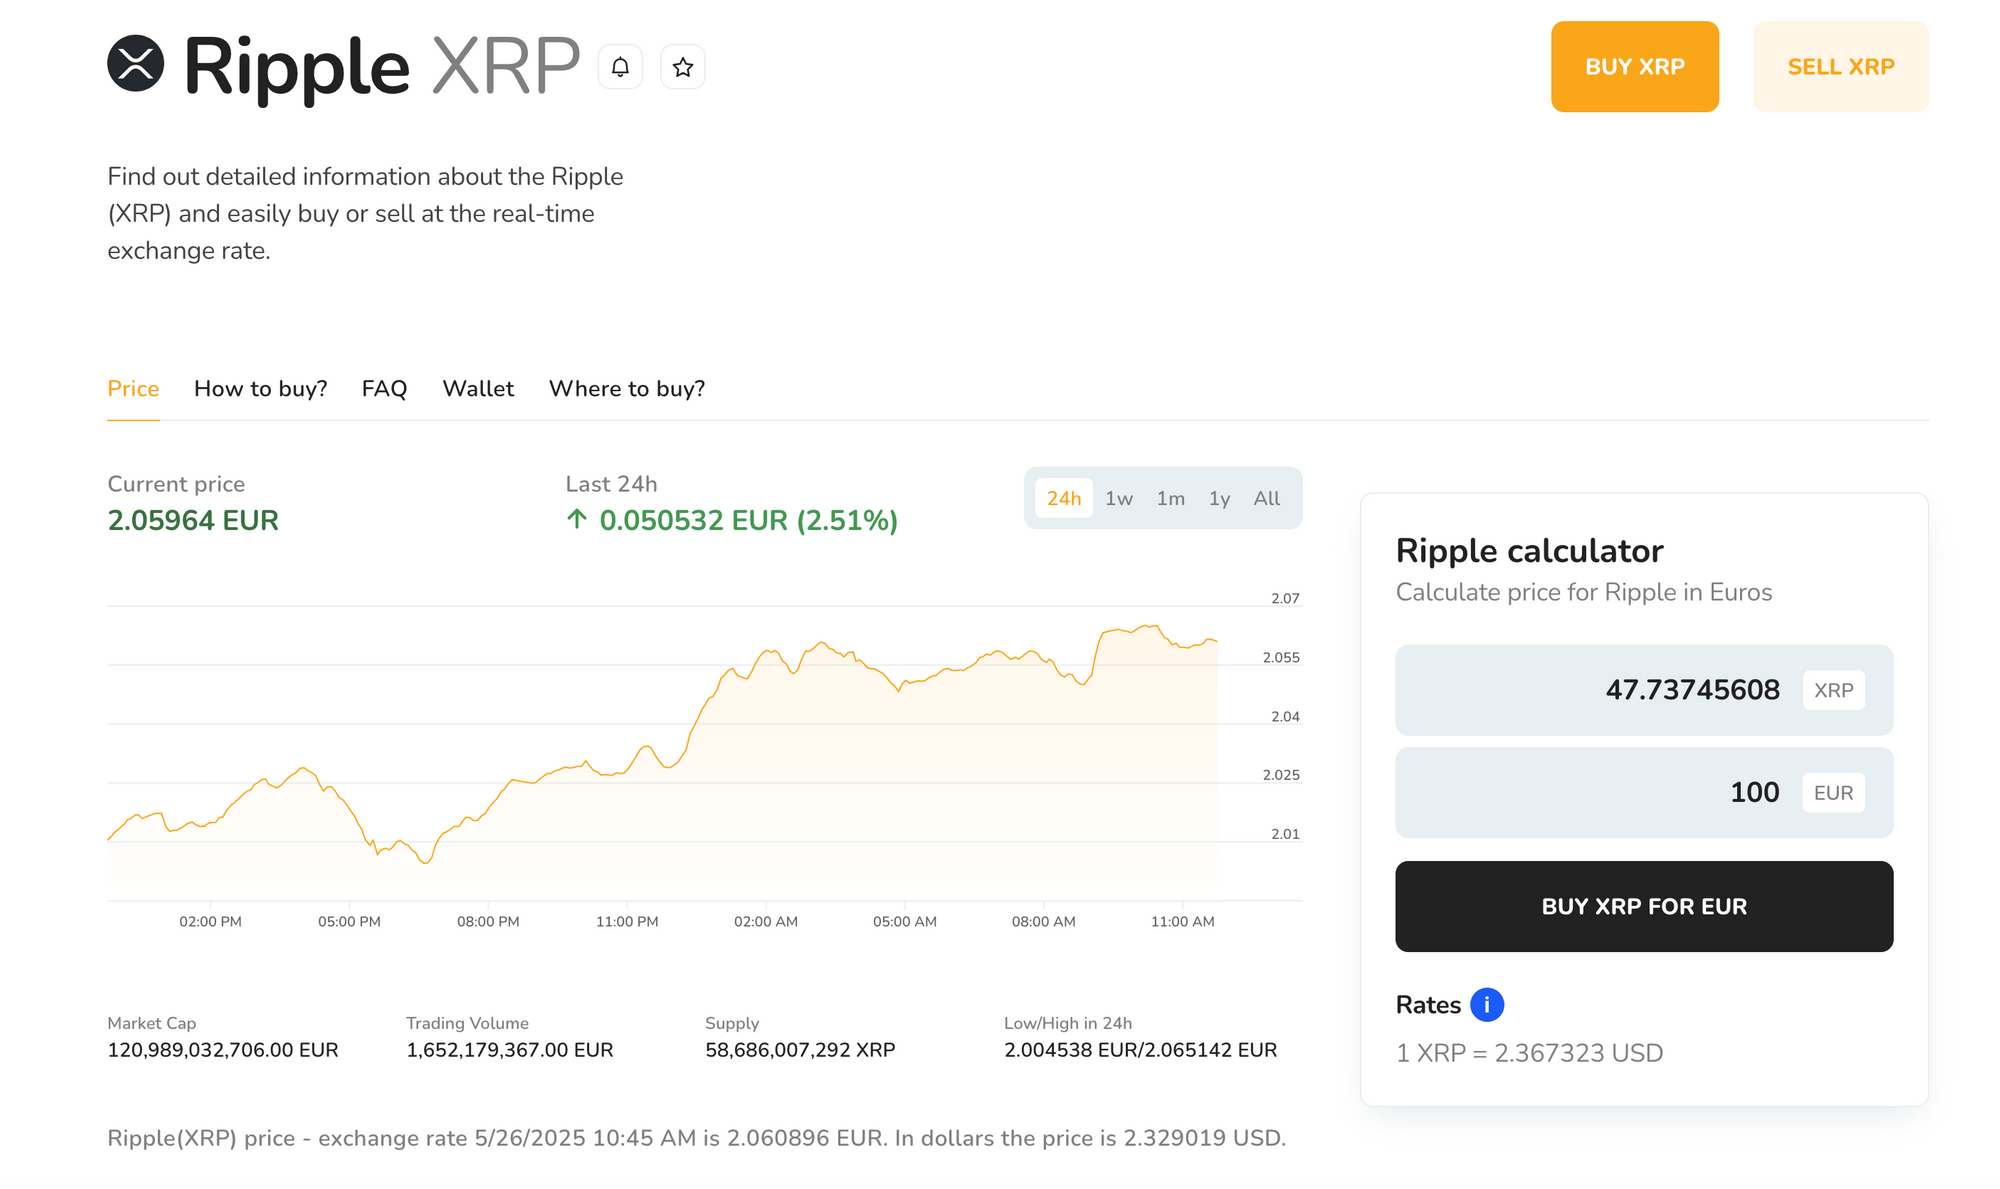Select the XRP currency label in calculator
The image size is (2000, 1189).
coord(1833,690)
